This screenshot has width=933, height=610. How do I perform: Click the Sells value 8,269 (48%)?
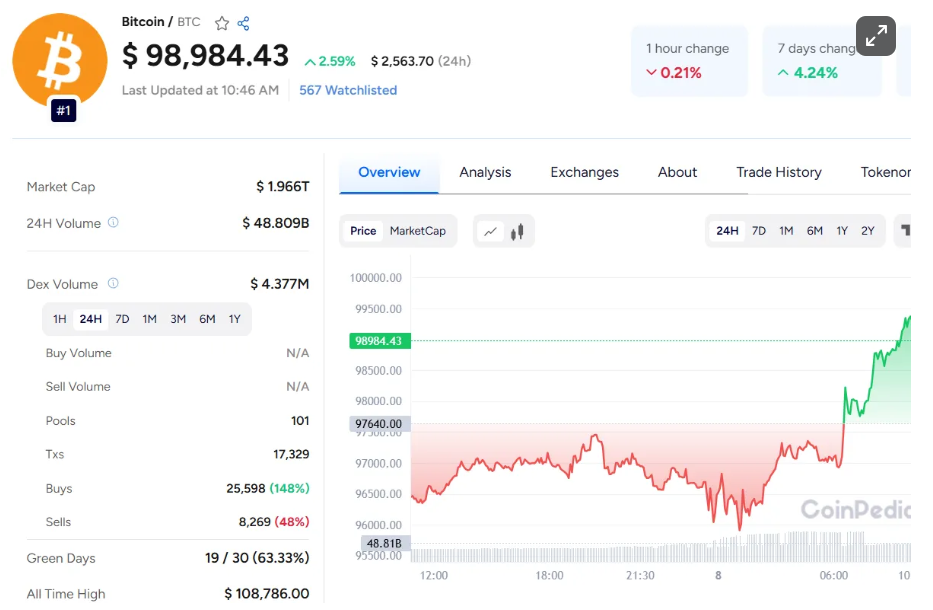[274, 522]
